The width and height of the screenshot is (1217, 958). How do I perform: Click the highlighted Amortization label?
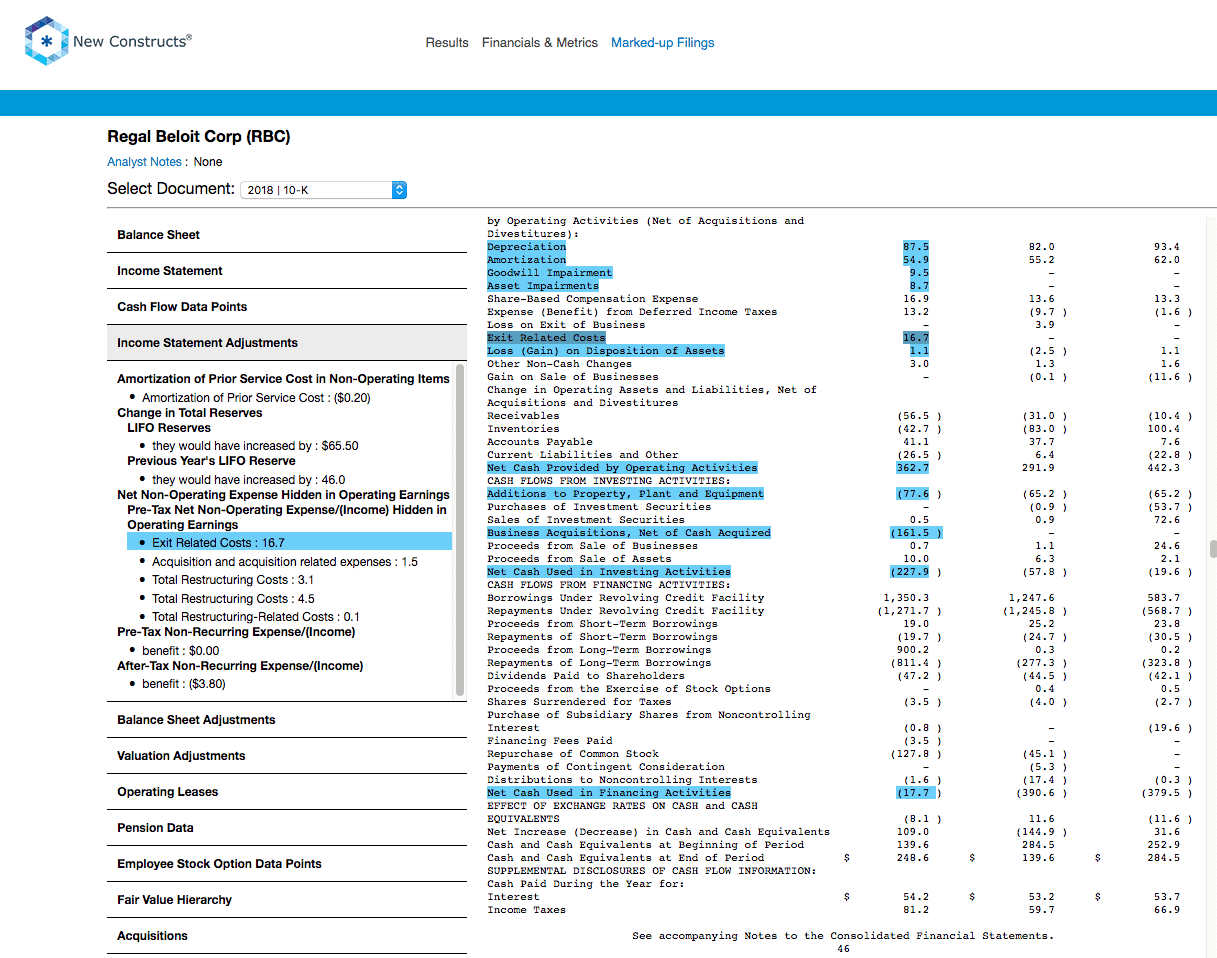coord(526,260)
